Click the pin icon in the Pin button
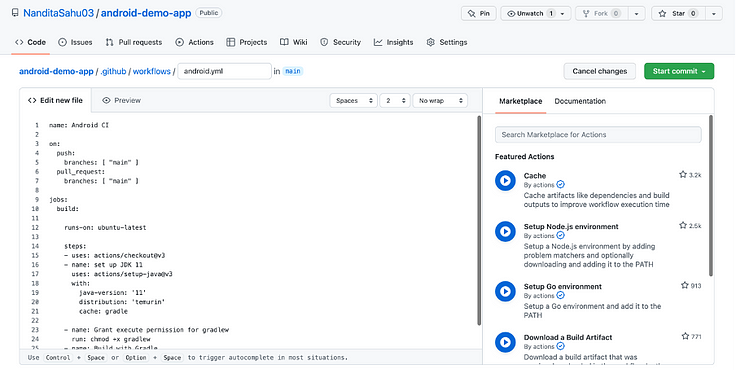 point(471,14)
